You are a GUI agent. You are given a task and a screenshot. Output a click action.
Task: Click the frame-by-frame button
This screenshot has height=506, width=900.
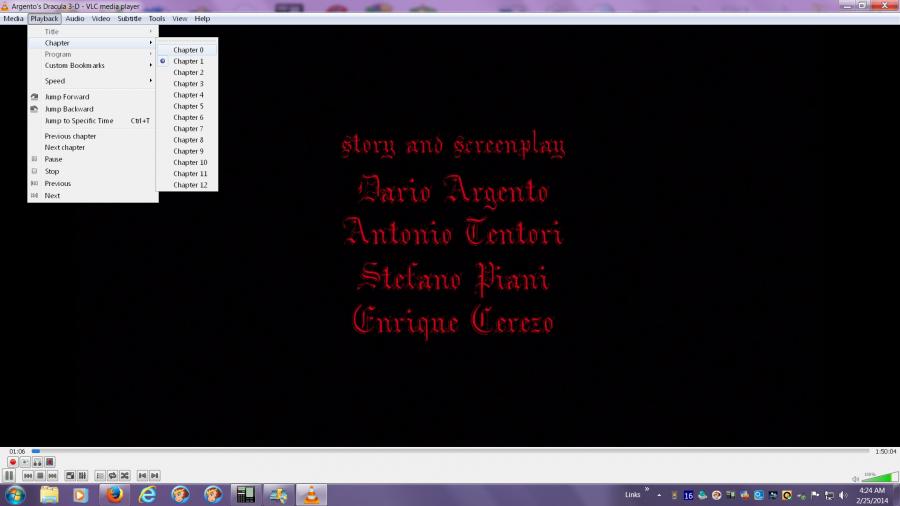[x=50, y=462]
